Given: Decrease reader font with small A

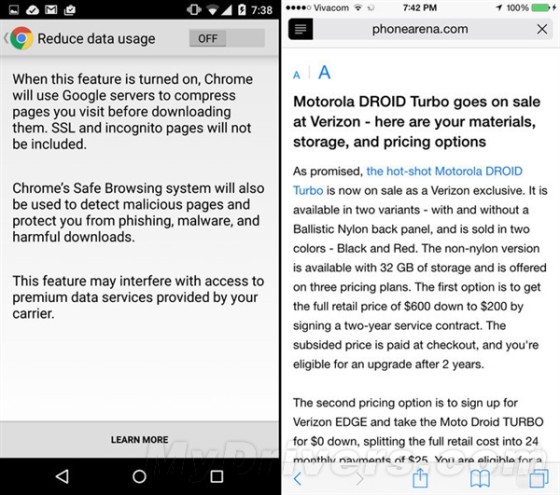Looking at the screenshot, I should 296,75.
